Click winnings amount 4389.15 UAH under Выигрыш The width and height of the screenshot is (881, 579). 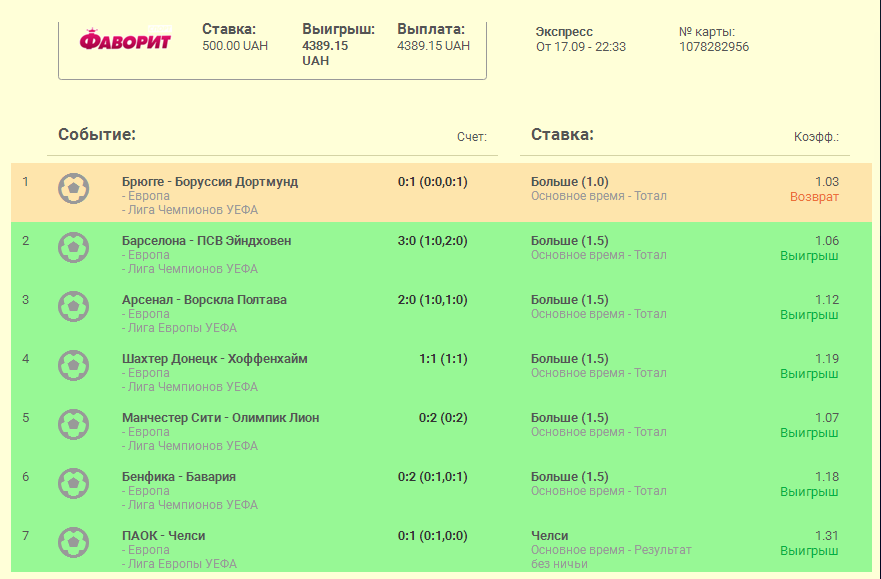pyautogui.click(x=325, y=53)
